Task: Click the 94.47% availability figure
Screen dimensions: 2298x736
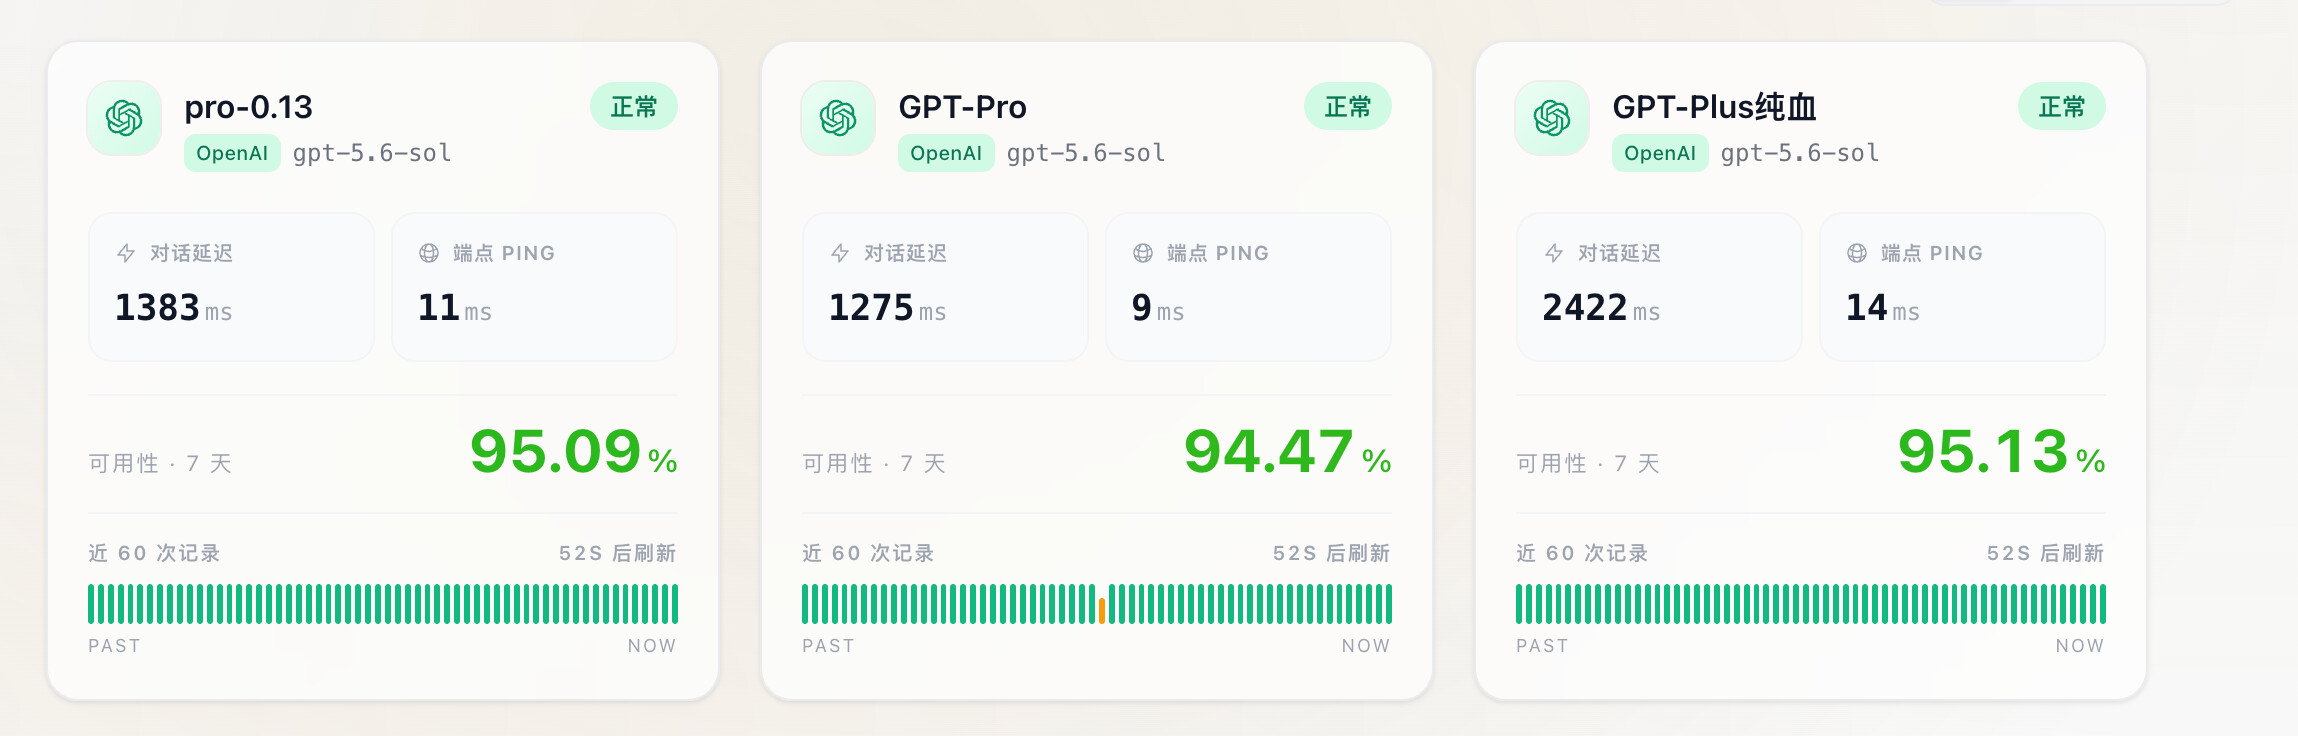Action: click(x=1288, y=451)
